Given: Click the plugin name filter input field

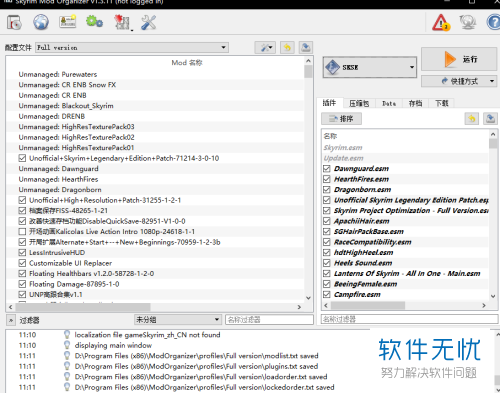Looking at the screenshot, I should [x=409, y=319].
